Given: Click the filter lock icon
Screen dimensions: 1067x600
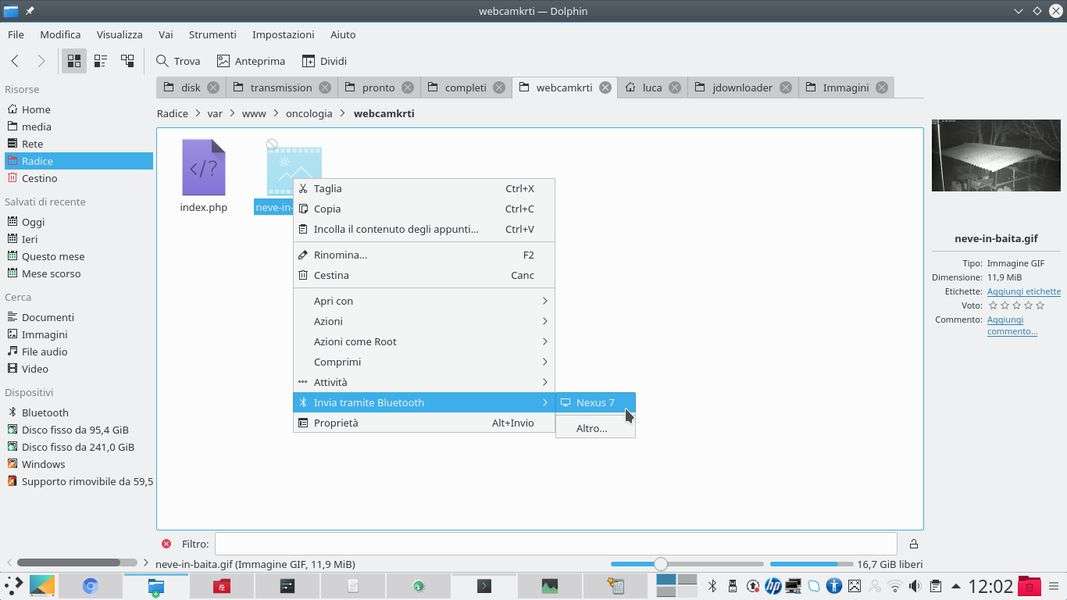Looking at the screenshot, I should click(913, 544).
